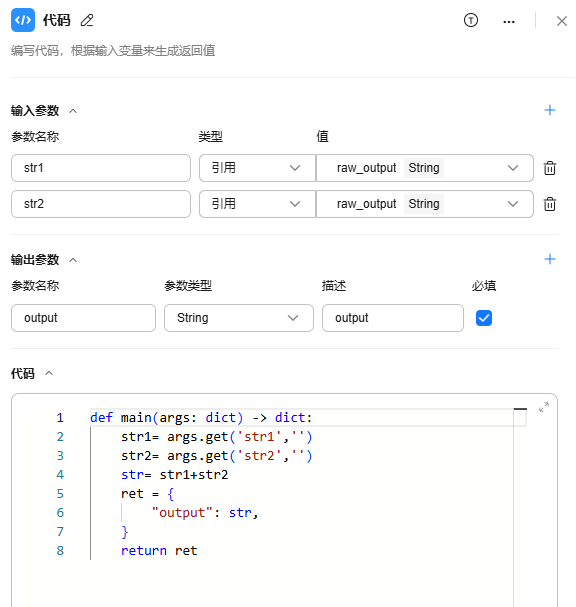Screen dimensions: 576x607
Task: Open the 引用 type dropdown for str1
Action: point(257,168)
